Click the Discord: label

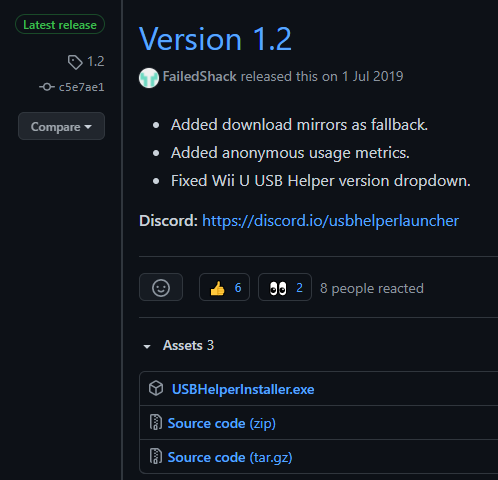tap(169, 221)
